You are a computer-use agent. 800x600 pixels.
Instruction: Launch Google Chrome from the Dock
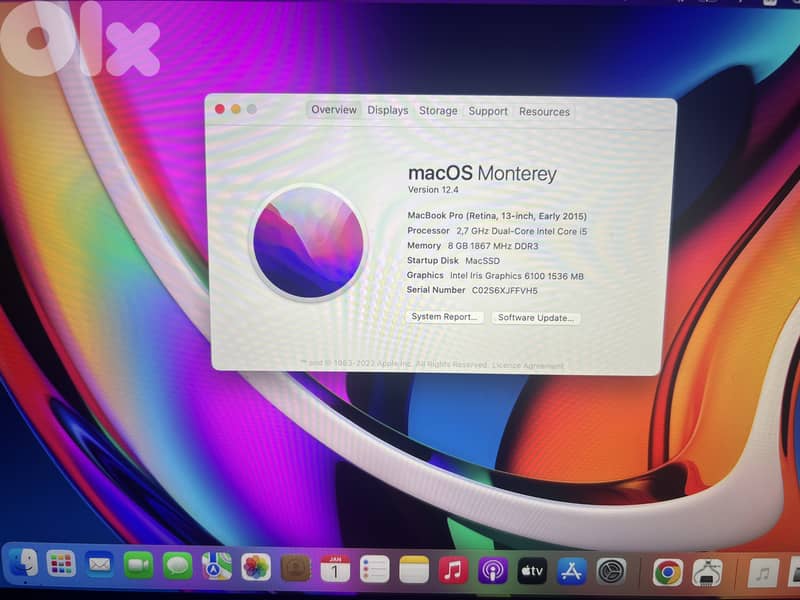click(667, 573)
